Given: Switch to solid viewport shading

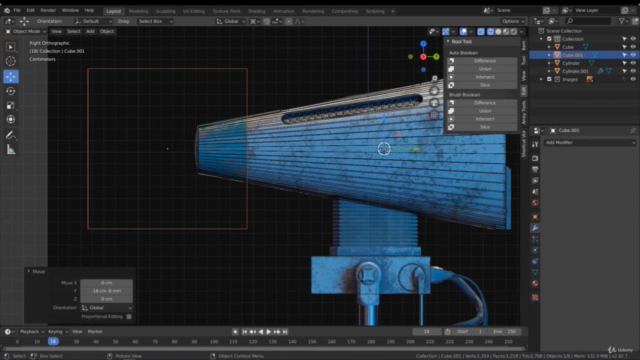Looking at the screenshot, I should point(498,31).
